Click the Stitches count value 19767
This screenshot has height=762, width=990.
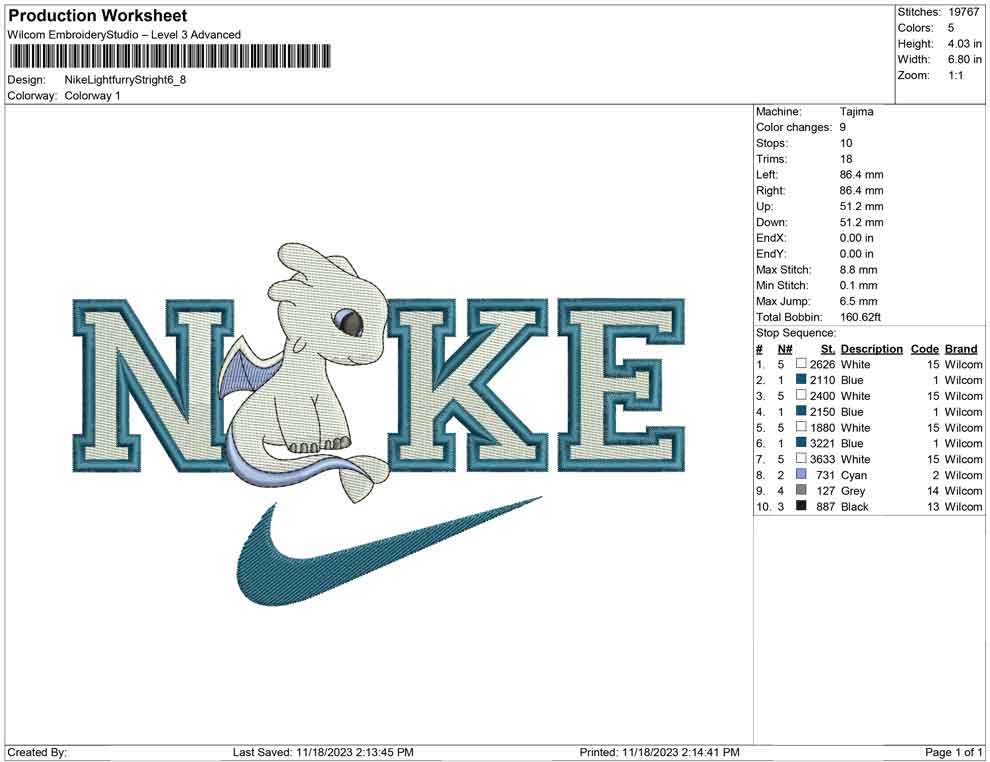pyautogui.click(x=963, y=12)
